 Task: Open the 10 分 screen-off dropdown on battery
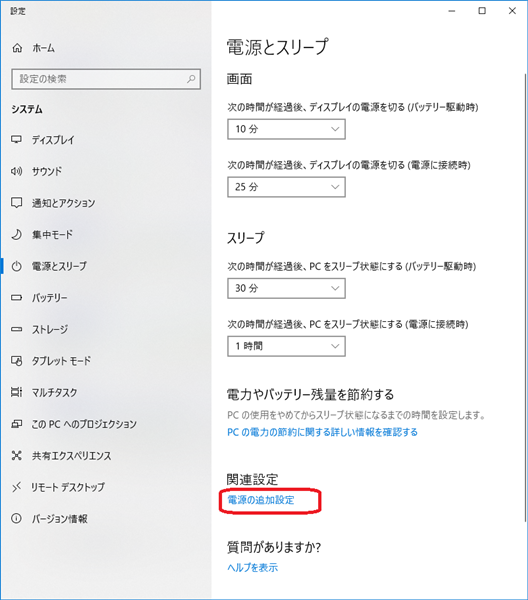286,129
